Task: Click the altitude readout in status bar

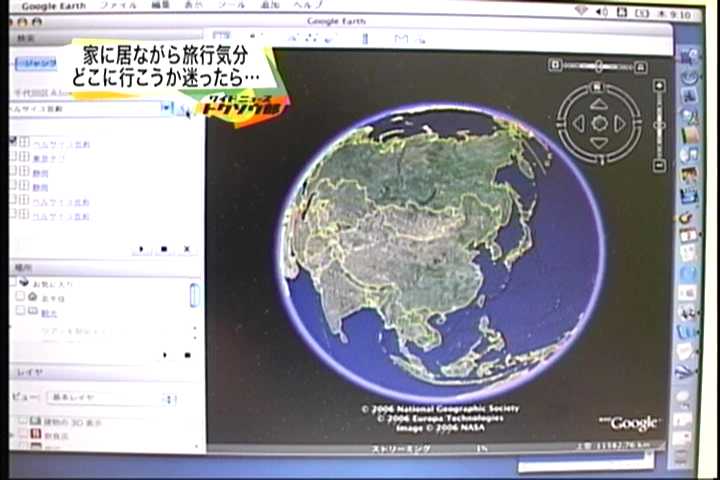Action: coord(614,446)
